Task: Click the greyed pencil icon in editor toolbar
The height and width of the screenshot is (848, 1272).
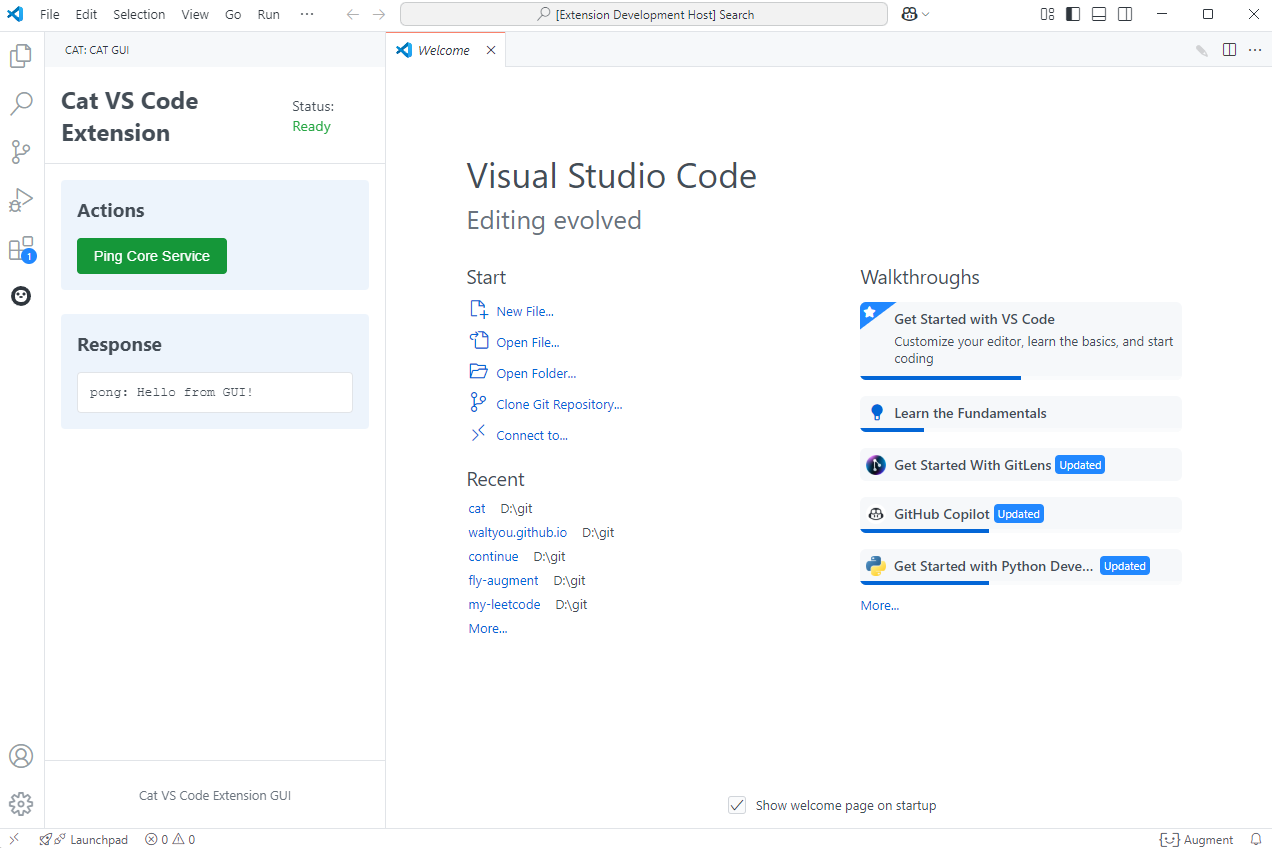Action: [x=1202, y=50]
